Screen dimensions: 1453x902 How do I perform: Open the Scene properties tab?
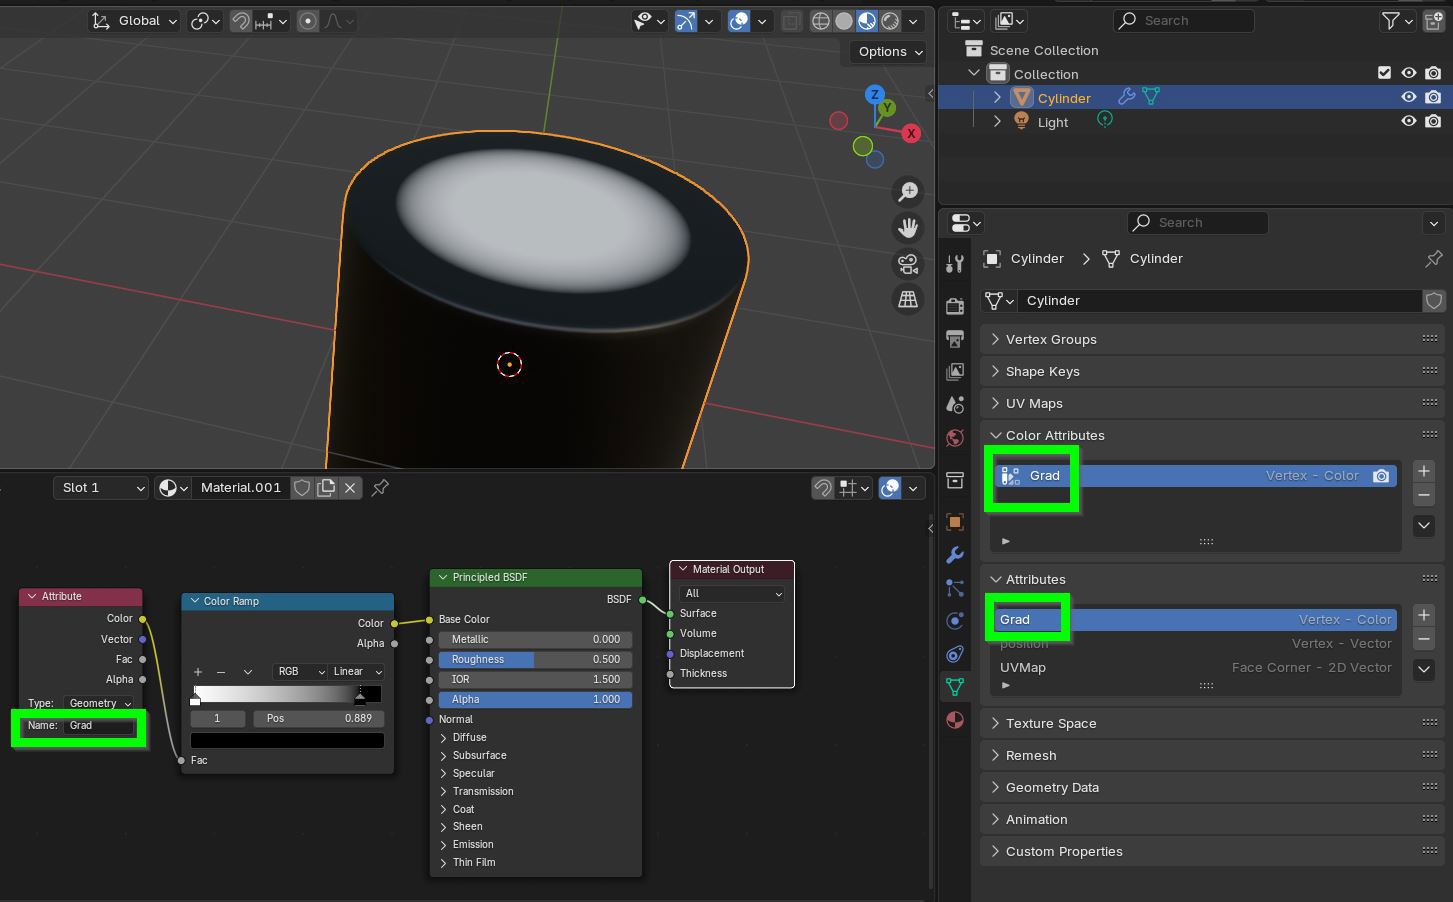955,405
